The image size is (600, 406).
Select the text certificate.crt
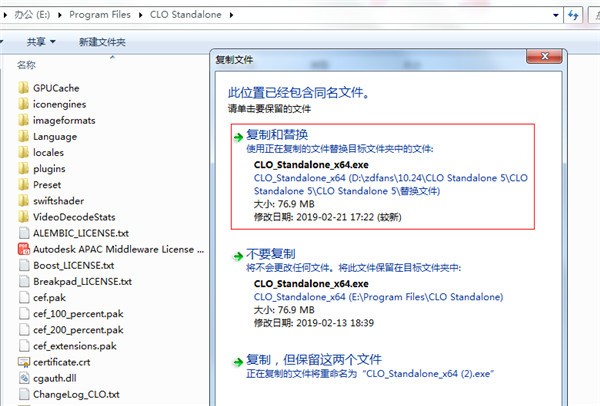[62, 362]
